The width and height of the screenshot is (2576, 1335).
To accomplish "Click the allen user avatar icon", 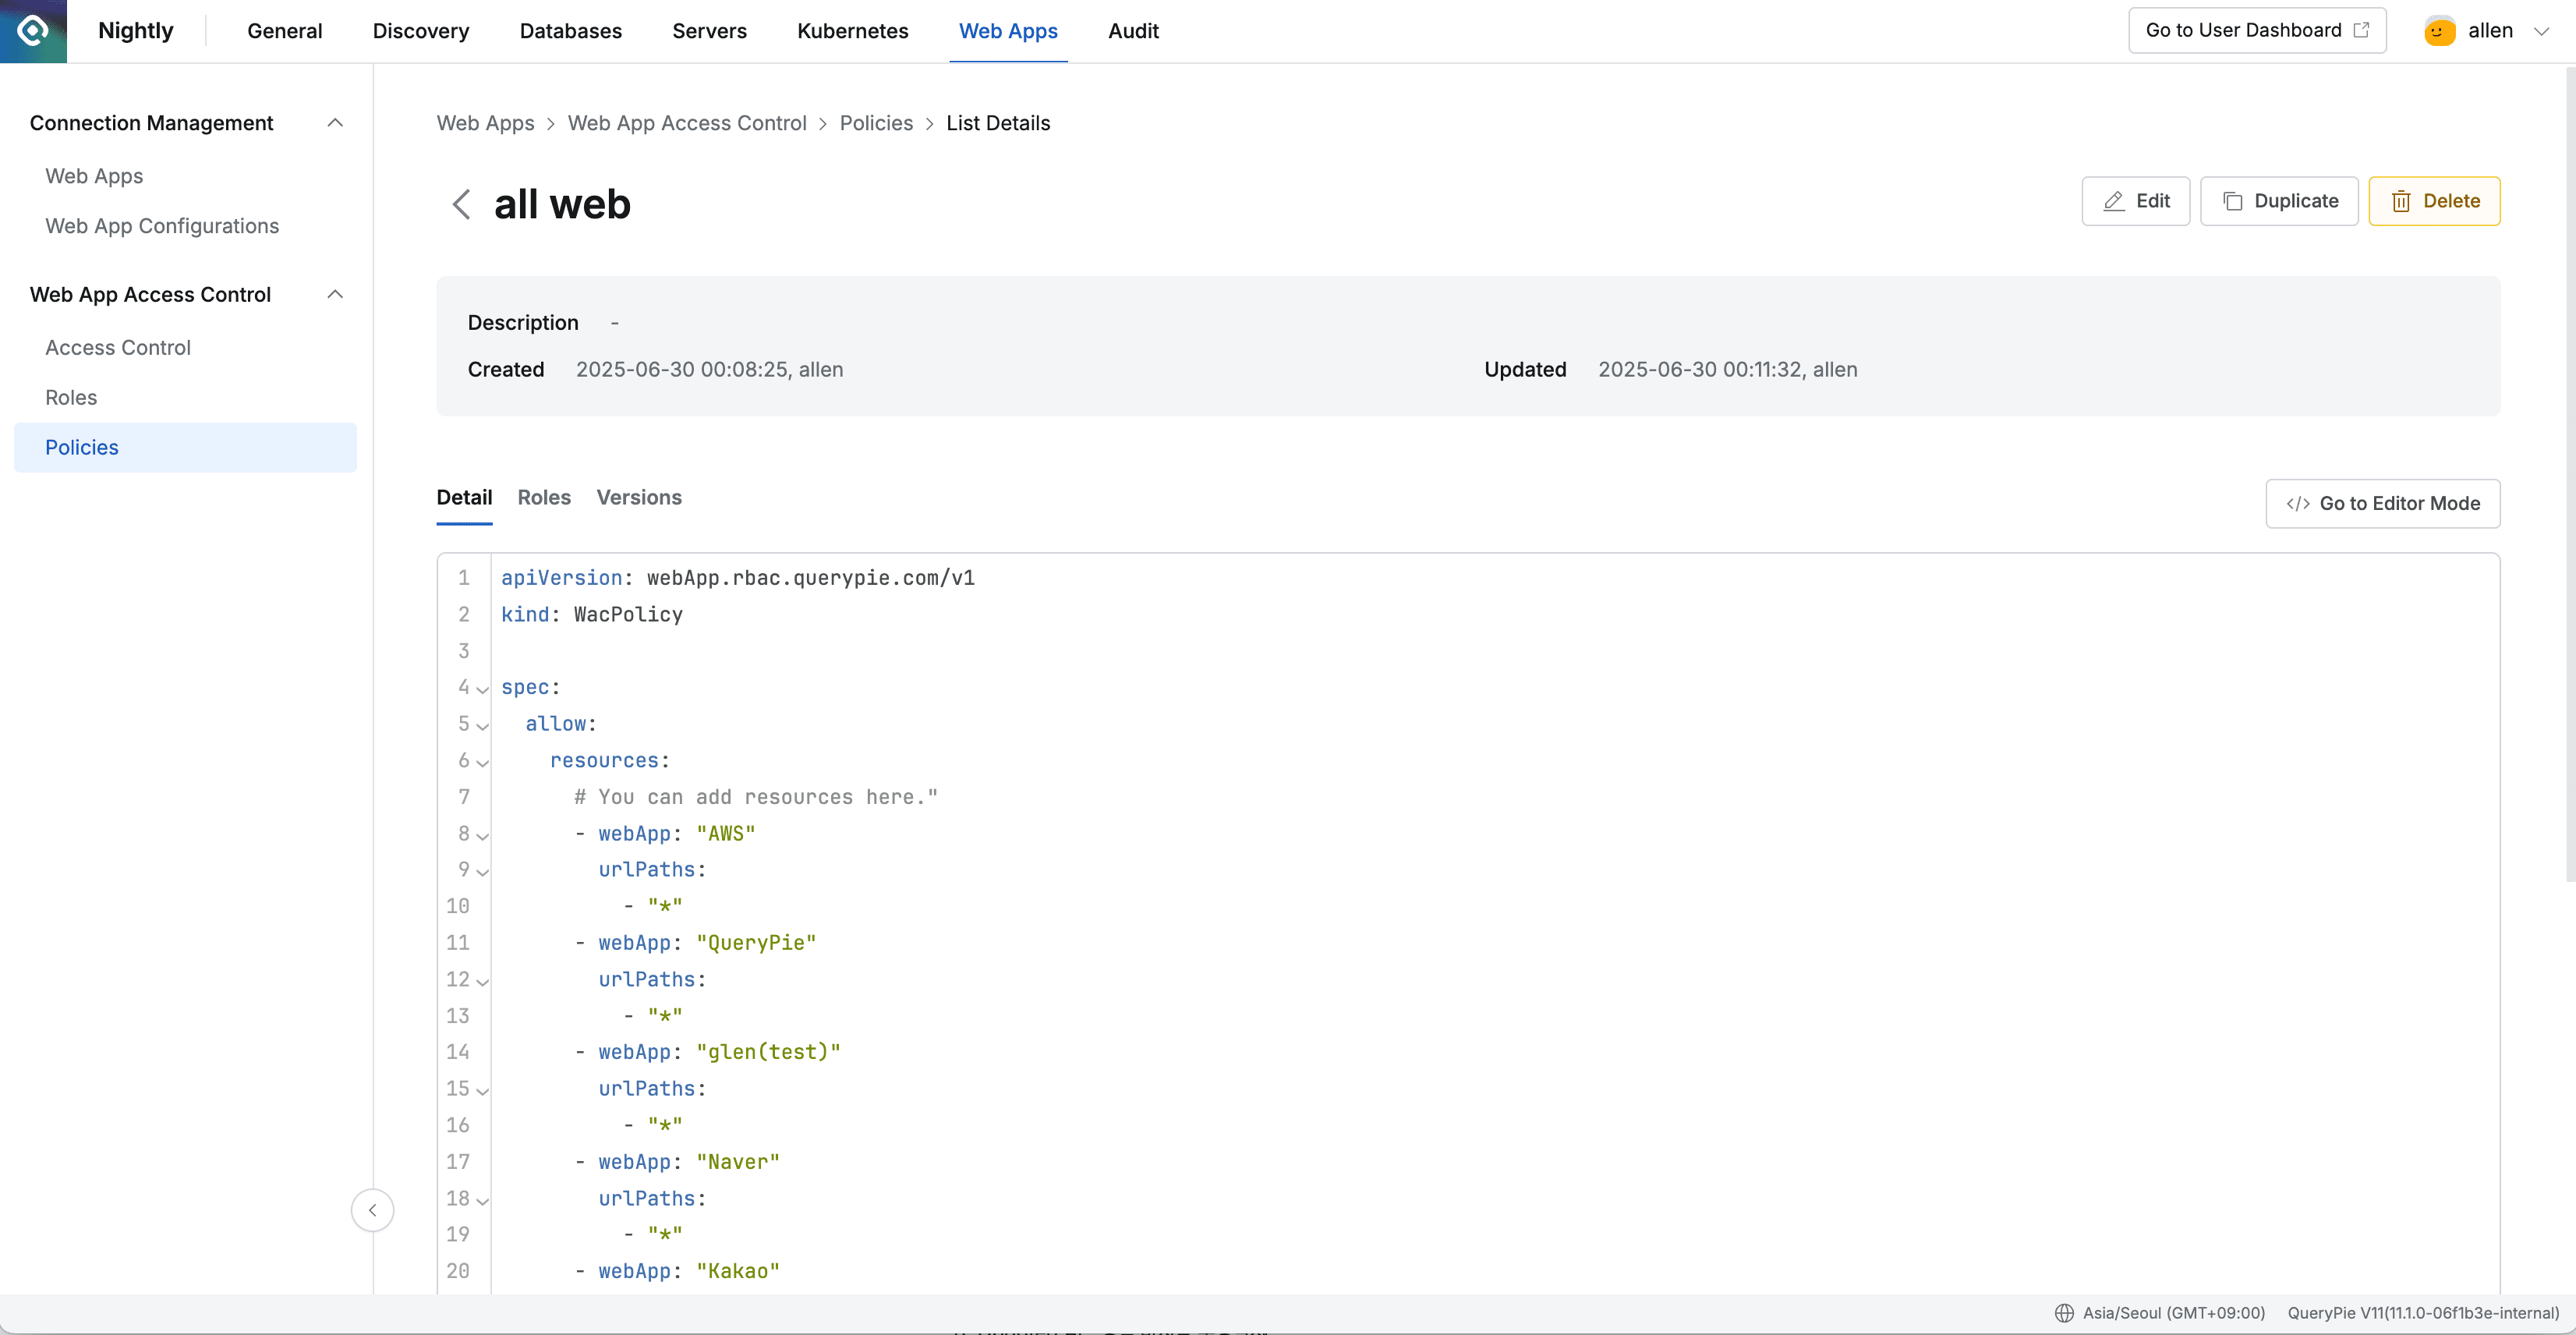I will 2439,30.
